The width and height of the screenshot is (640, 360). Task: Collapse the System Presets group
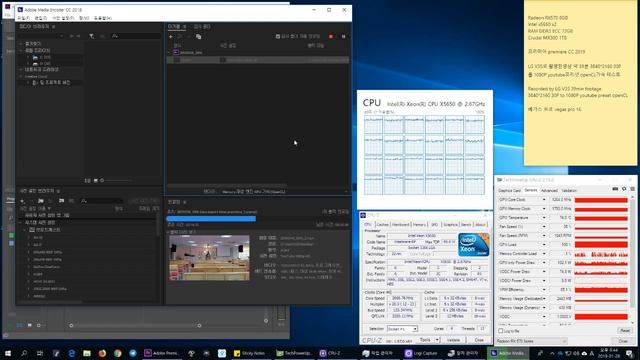click(x=21, y=223)
